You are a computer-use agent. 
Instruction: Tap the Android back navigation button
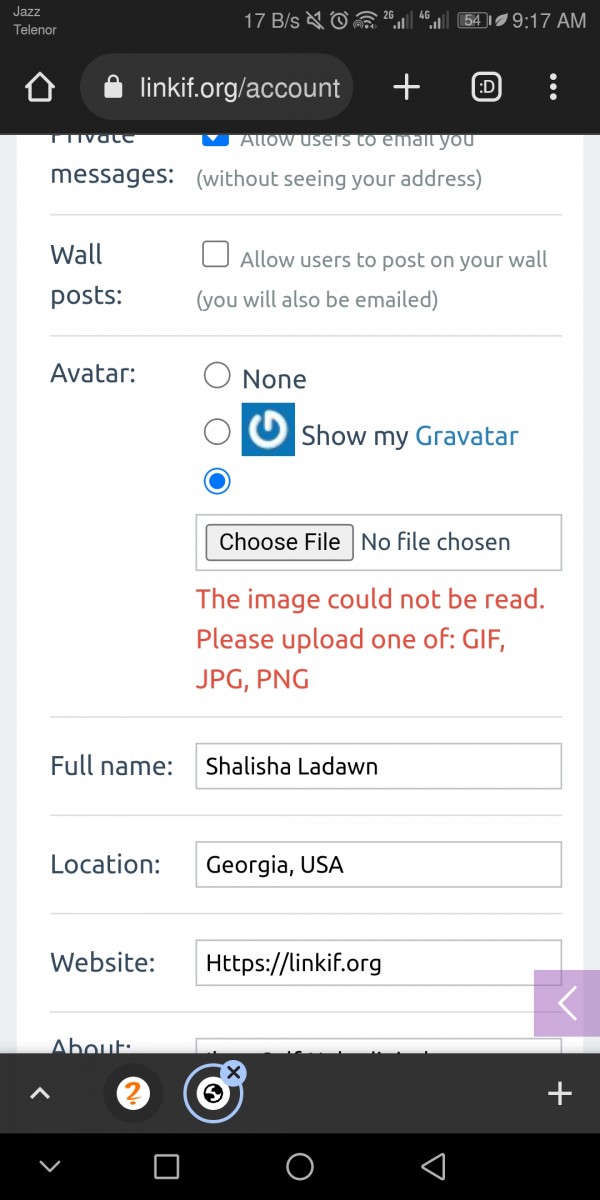433,1166
